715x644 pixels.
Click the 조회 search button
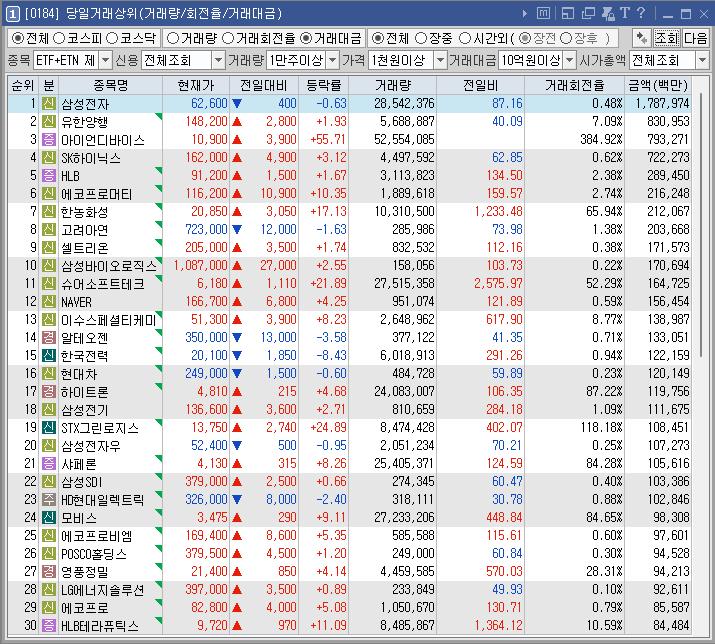click(667, 38)
